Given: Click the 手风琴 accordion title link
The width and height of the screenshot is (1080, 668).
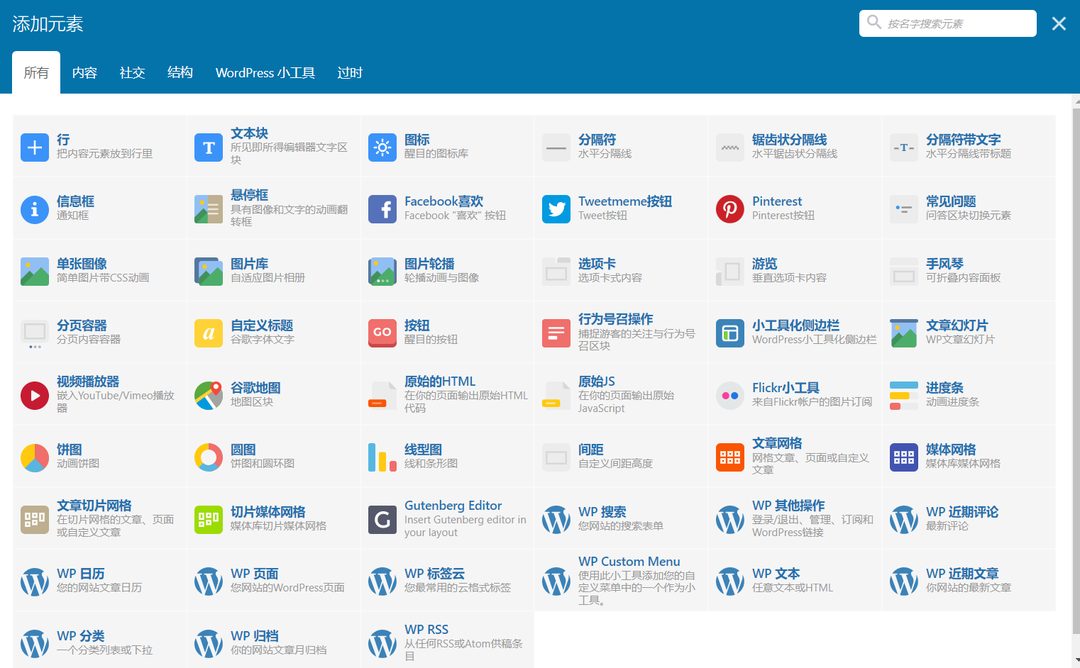Looking at the screenshot, I should tap(944, 264).
